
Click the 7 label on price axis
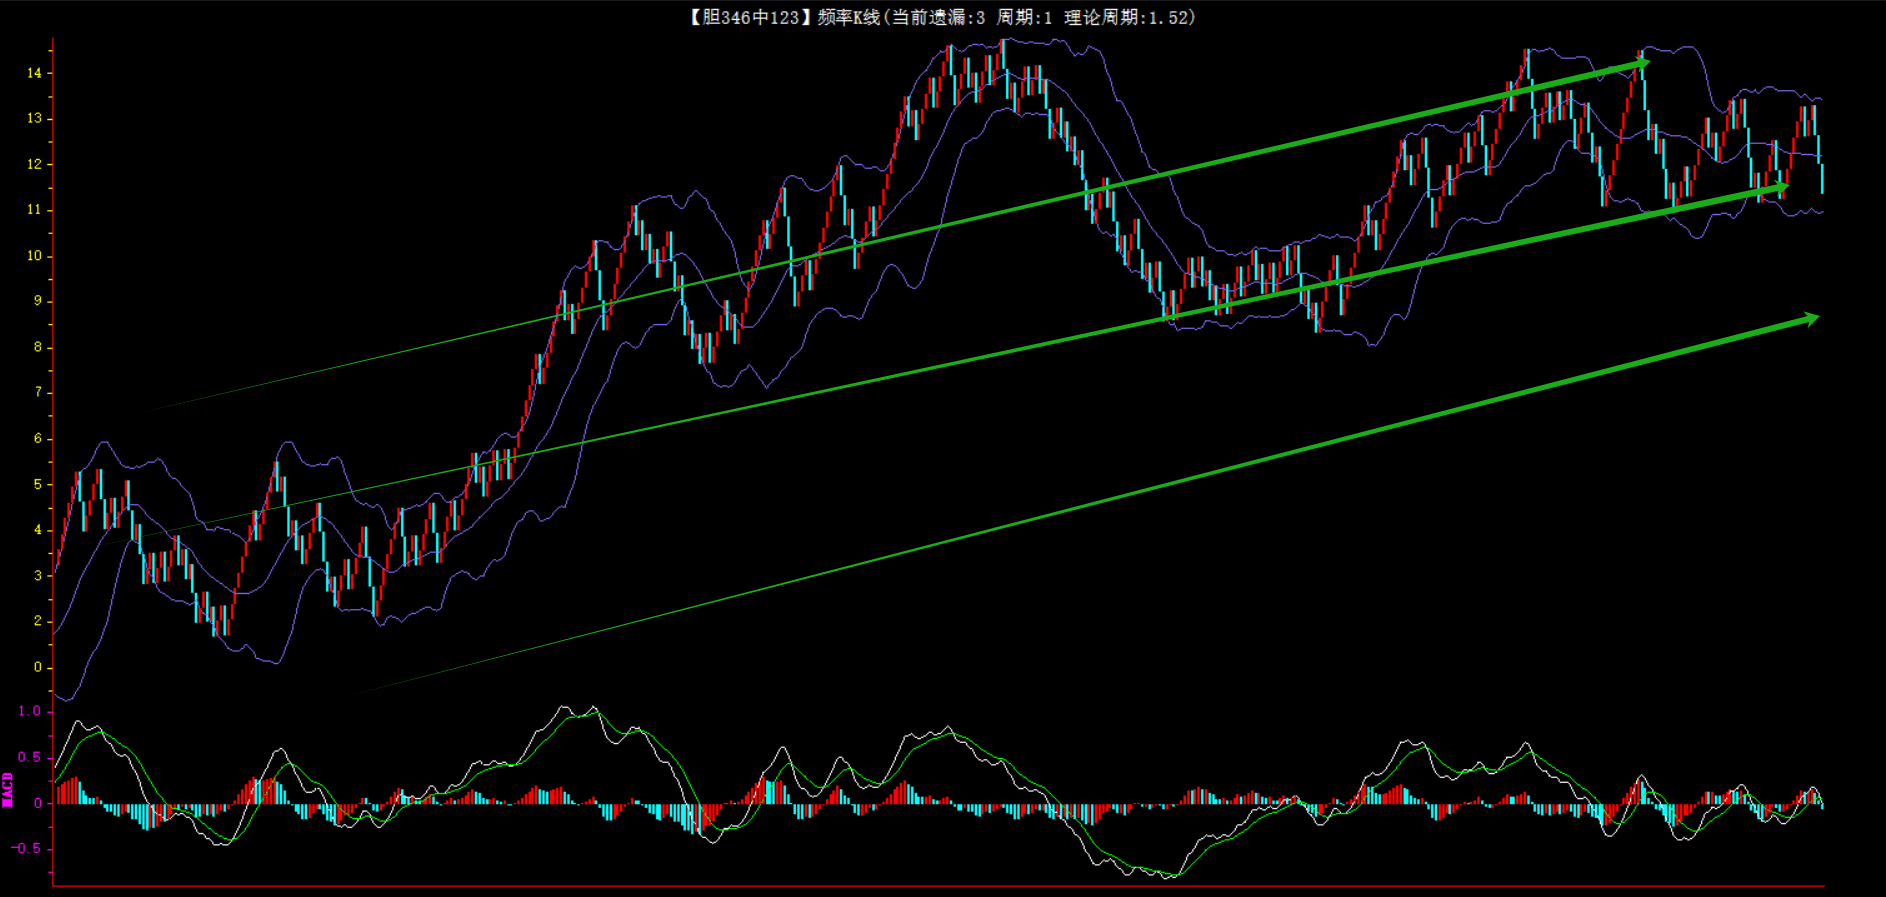coord(38,392)
